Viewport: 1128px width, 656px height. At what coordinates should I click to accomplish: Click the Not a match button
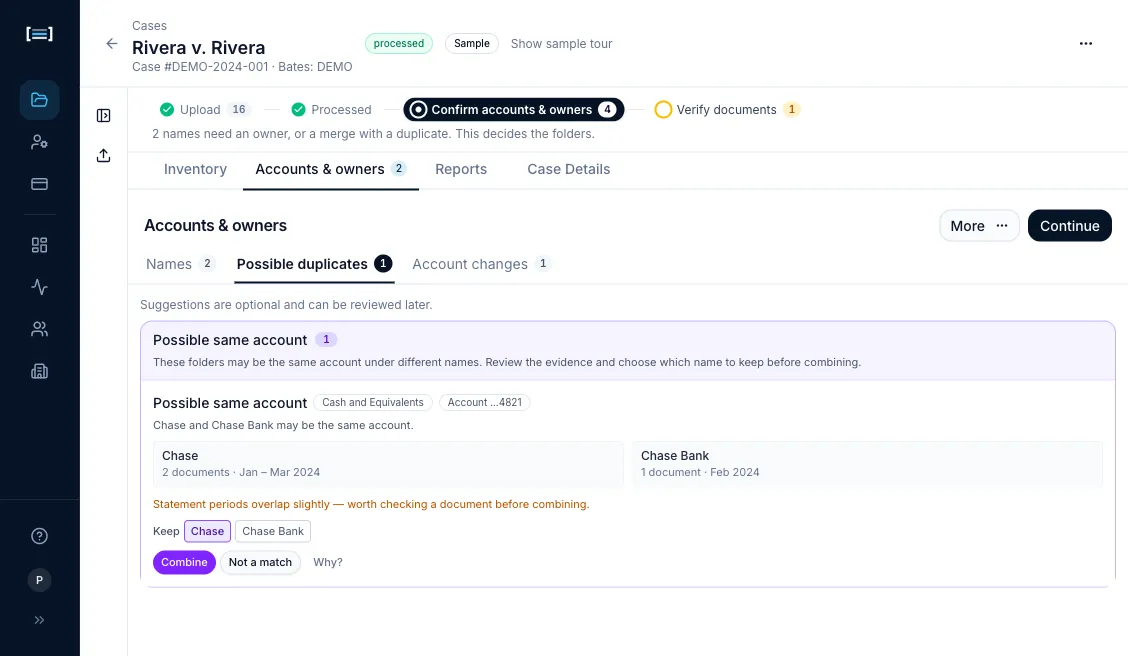(260, 562)
